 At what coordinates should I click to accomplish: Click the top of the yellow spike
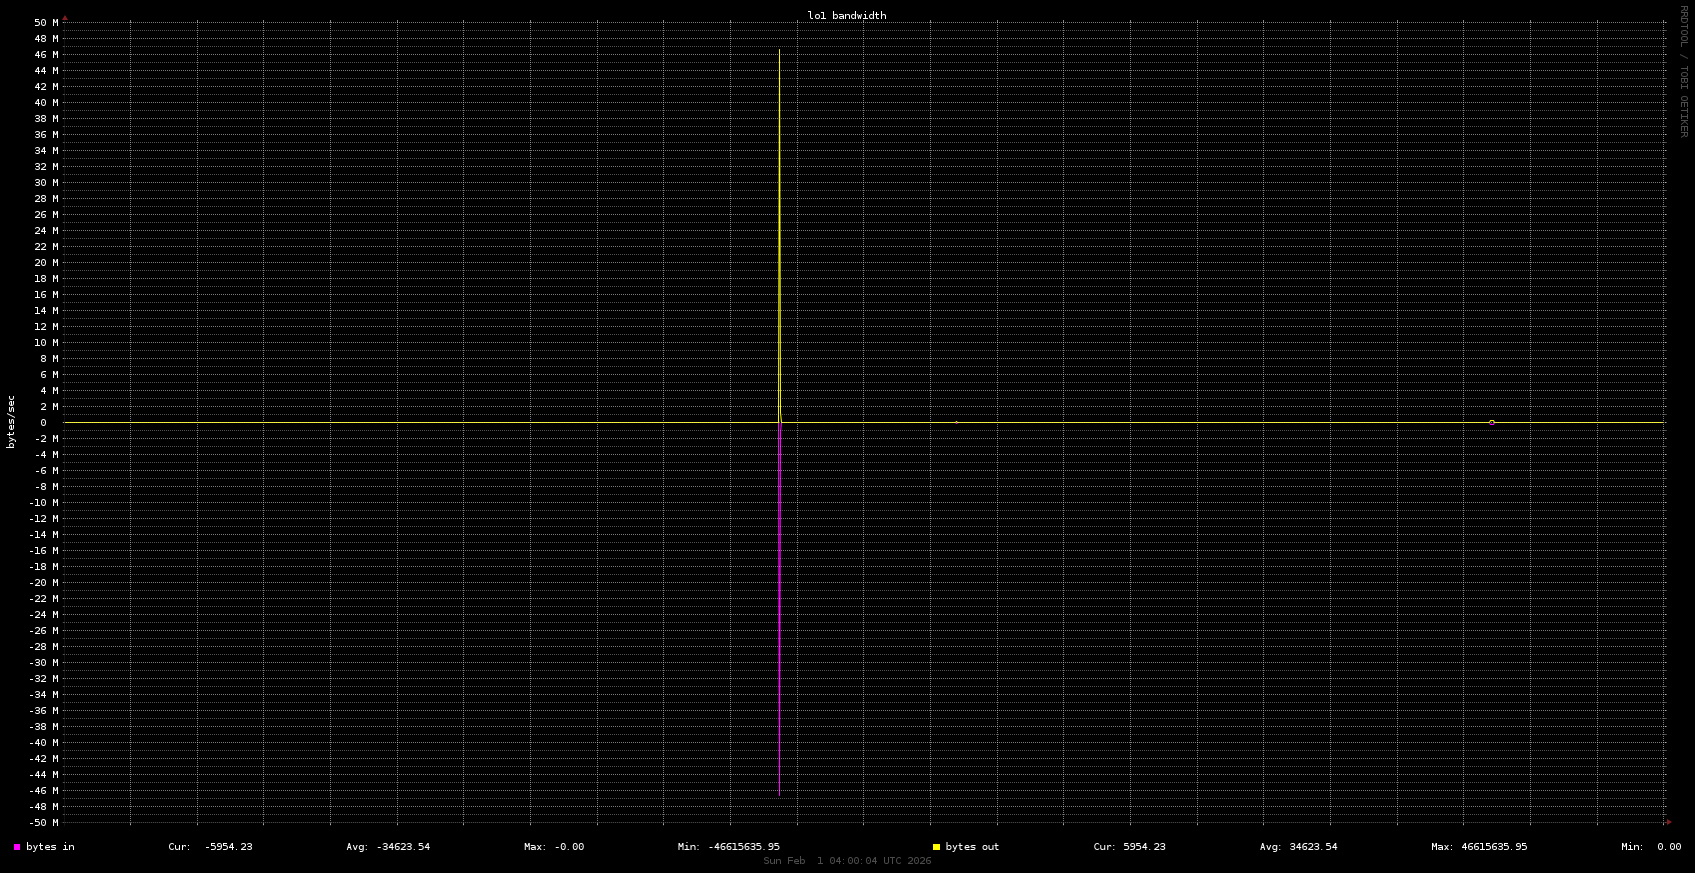[x=780, y=50]
